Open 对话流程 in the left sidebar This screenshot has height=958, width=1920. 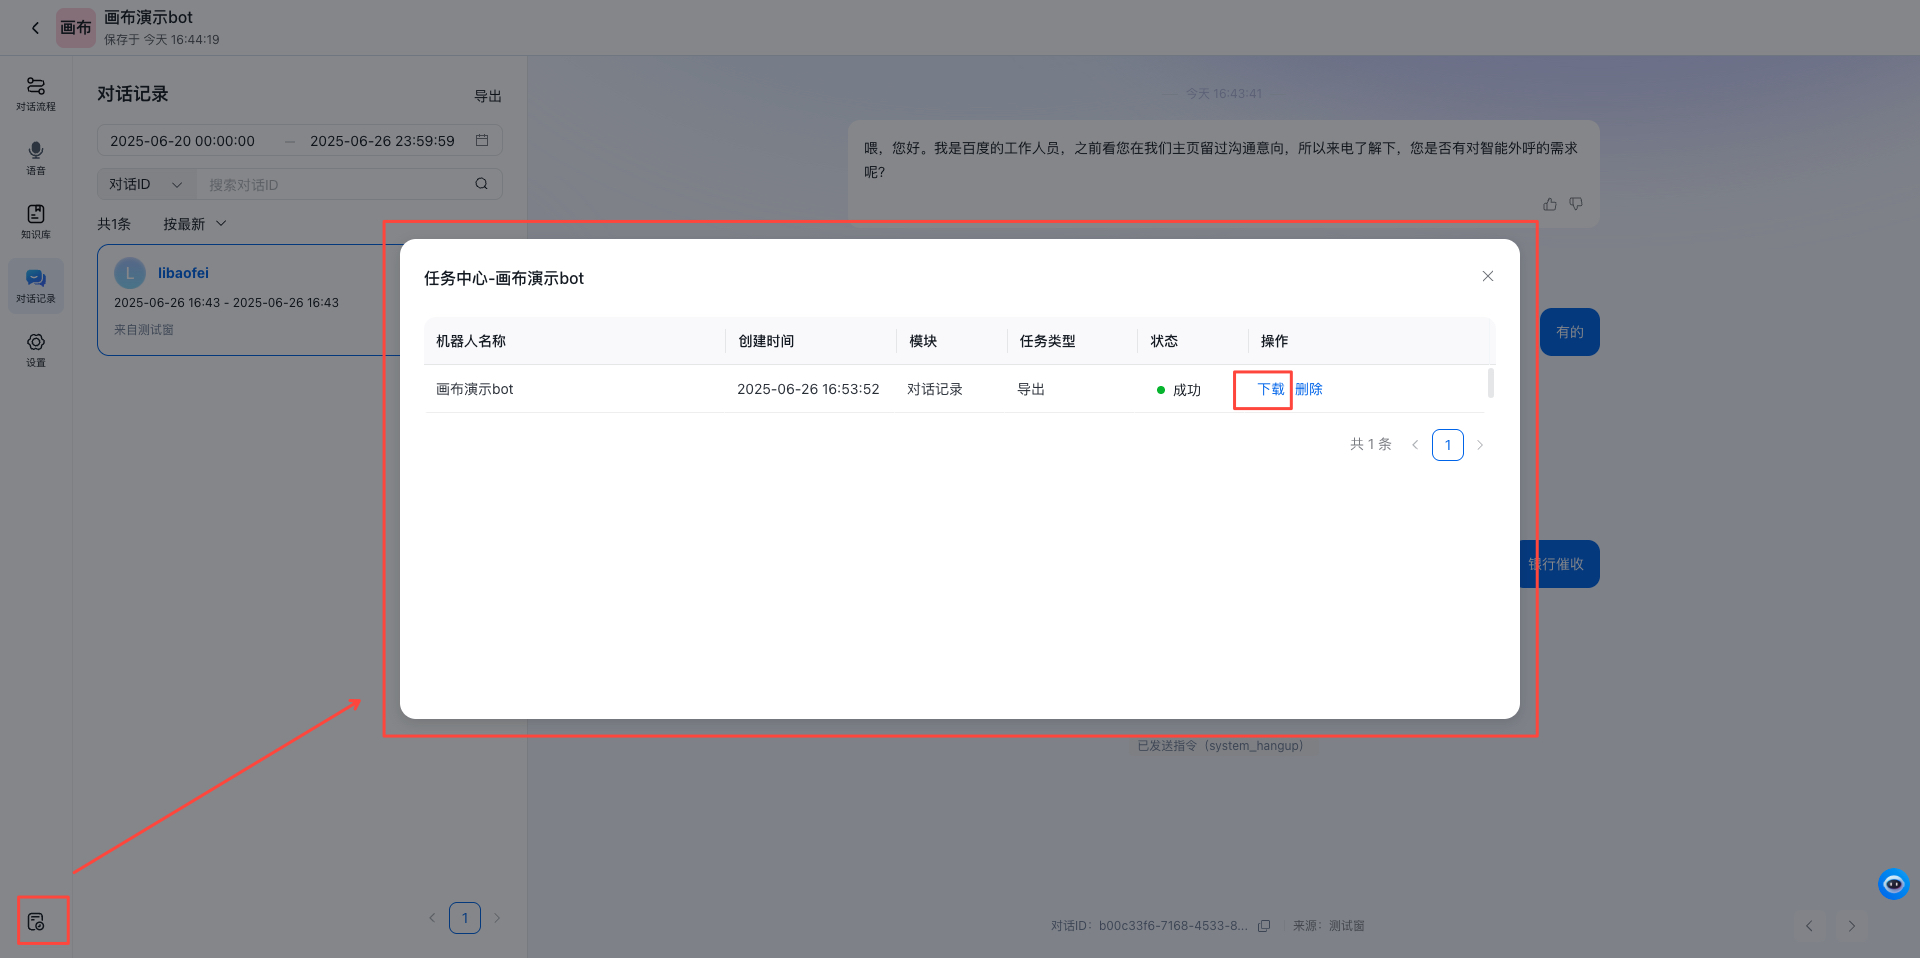(36, 93)
